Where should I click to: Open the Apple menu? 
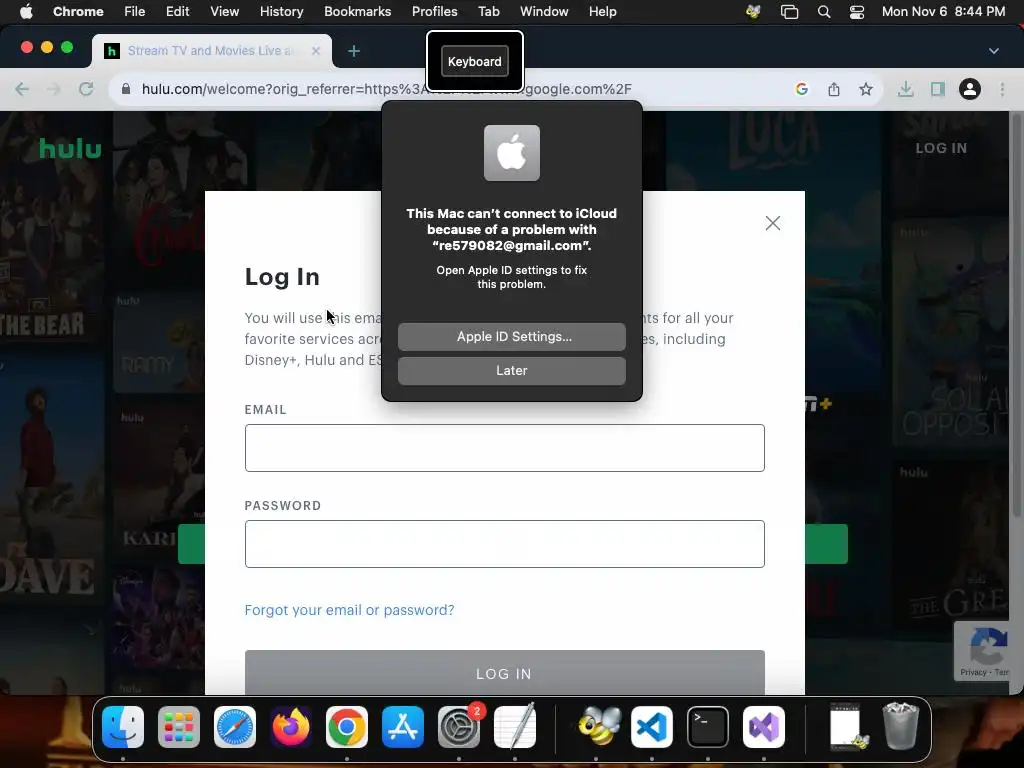(26, 12)
